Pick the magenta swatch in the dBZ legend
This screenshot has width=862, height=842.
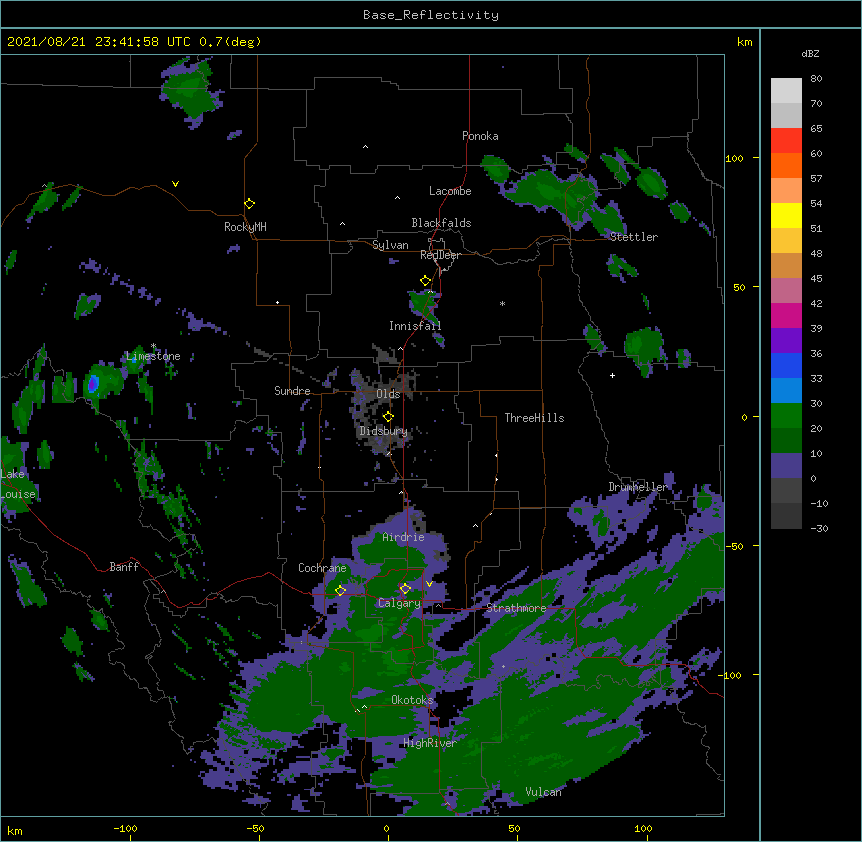coord(786,315)
